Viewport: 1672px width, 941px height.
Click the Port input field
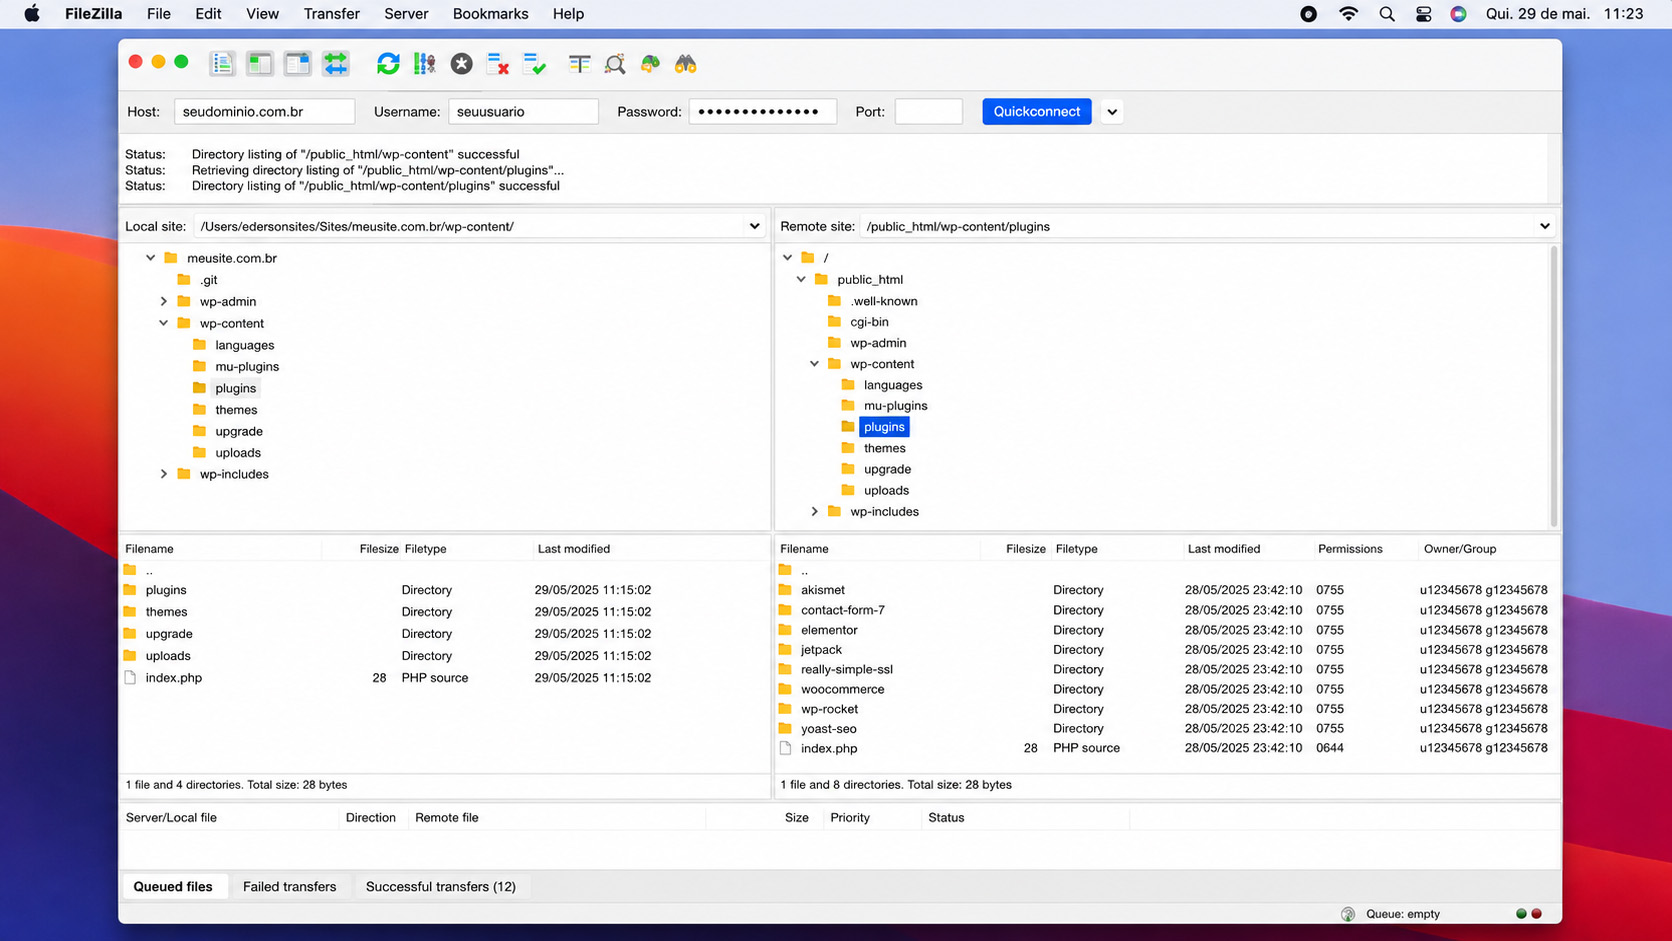click(x=928, y=112)
